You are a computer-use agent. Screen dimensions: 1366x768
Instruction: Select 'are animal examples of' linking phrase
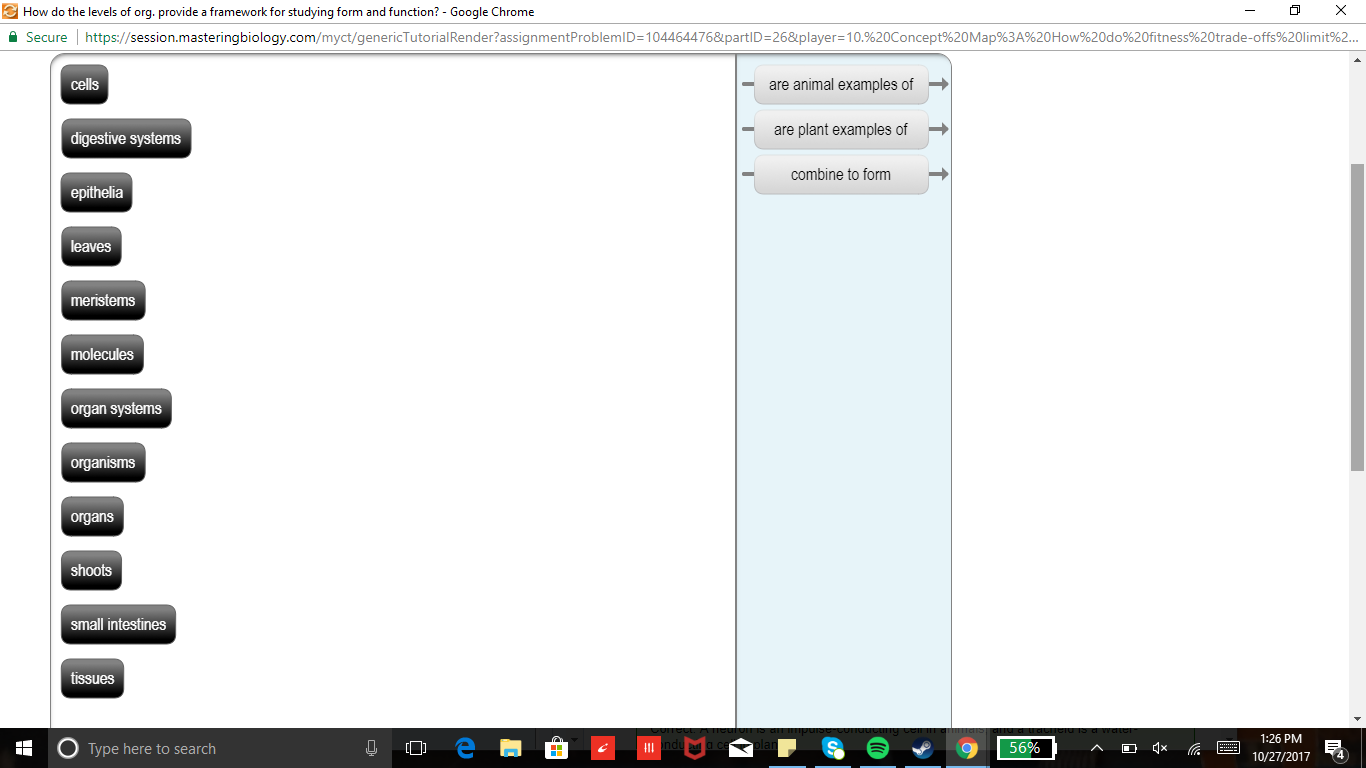(x=841, y=85)
